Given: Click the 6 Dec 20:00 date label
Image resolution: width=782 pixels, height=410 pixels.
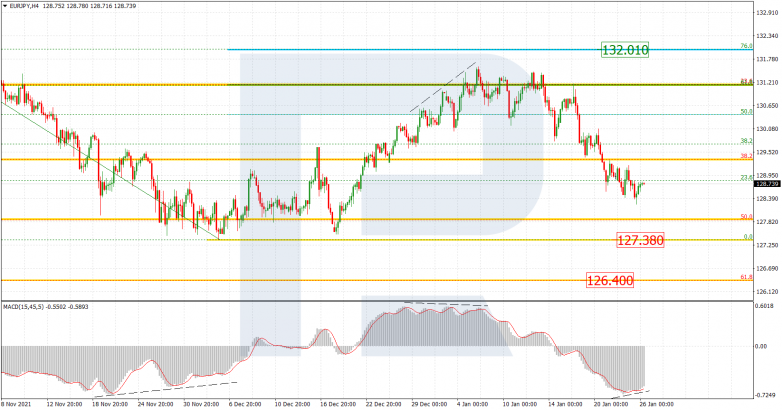Looking at the screenshot, I should click(245, 404).
